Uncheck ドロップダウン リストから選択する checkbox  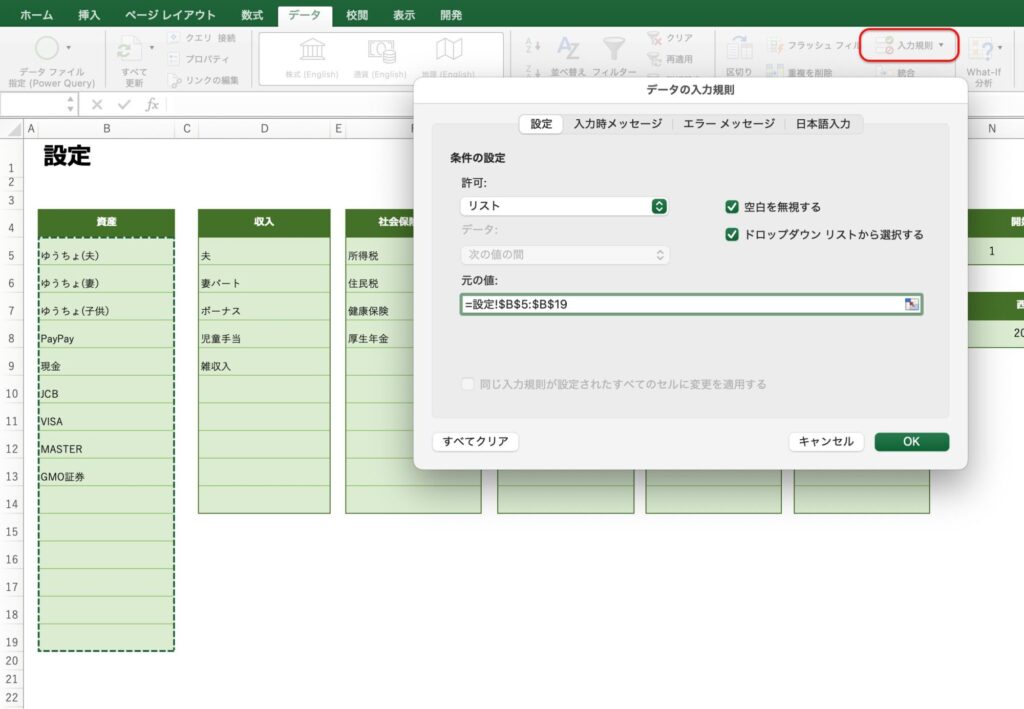tap(732, 235)
